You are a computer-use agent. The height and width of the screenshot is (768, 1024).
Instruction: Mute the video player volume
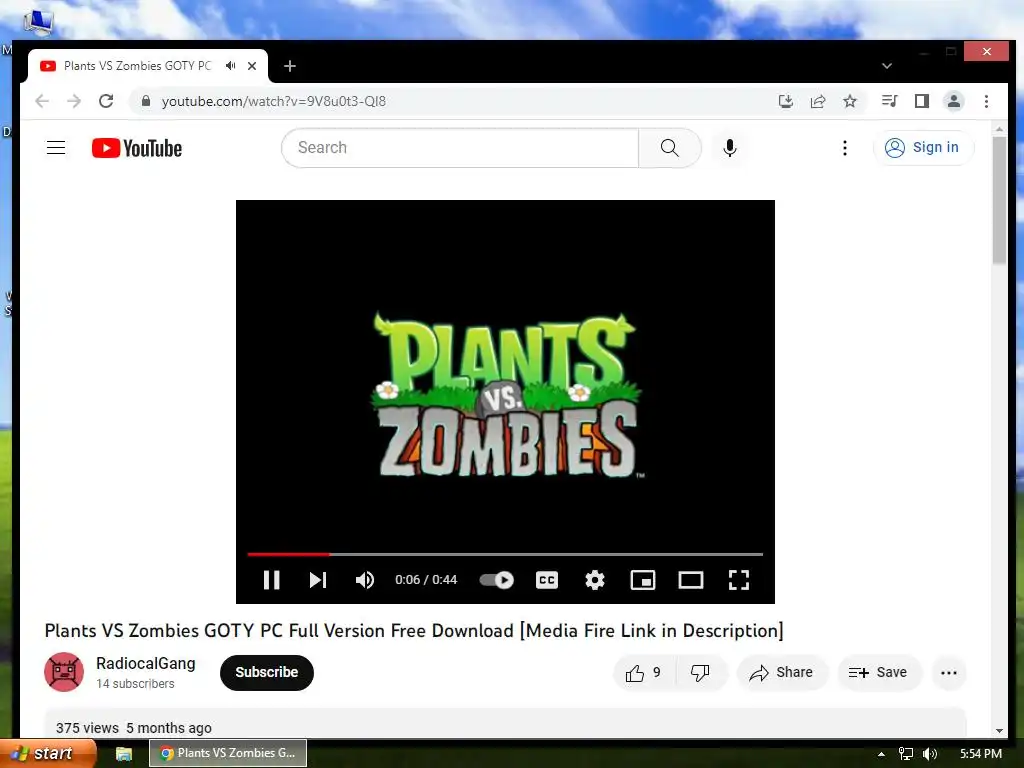point(364,580)
